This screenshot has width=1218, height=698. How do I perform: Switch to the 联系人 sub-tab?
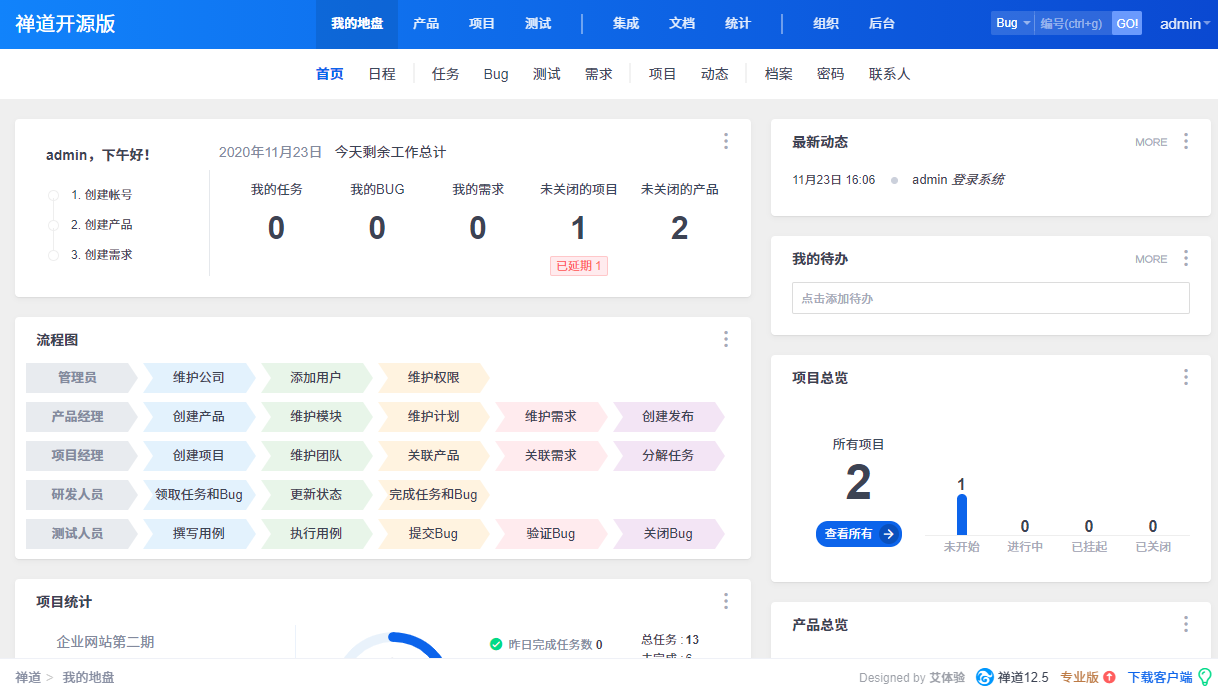point(890,74)
